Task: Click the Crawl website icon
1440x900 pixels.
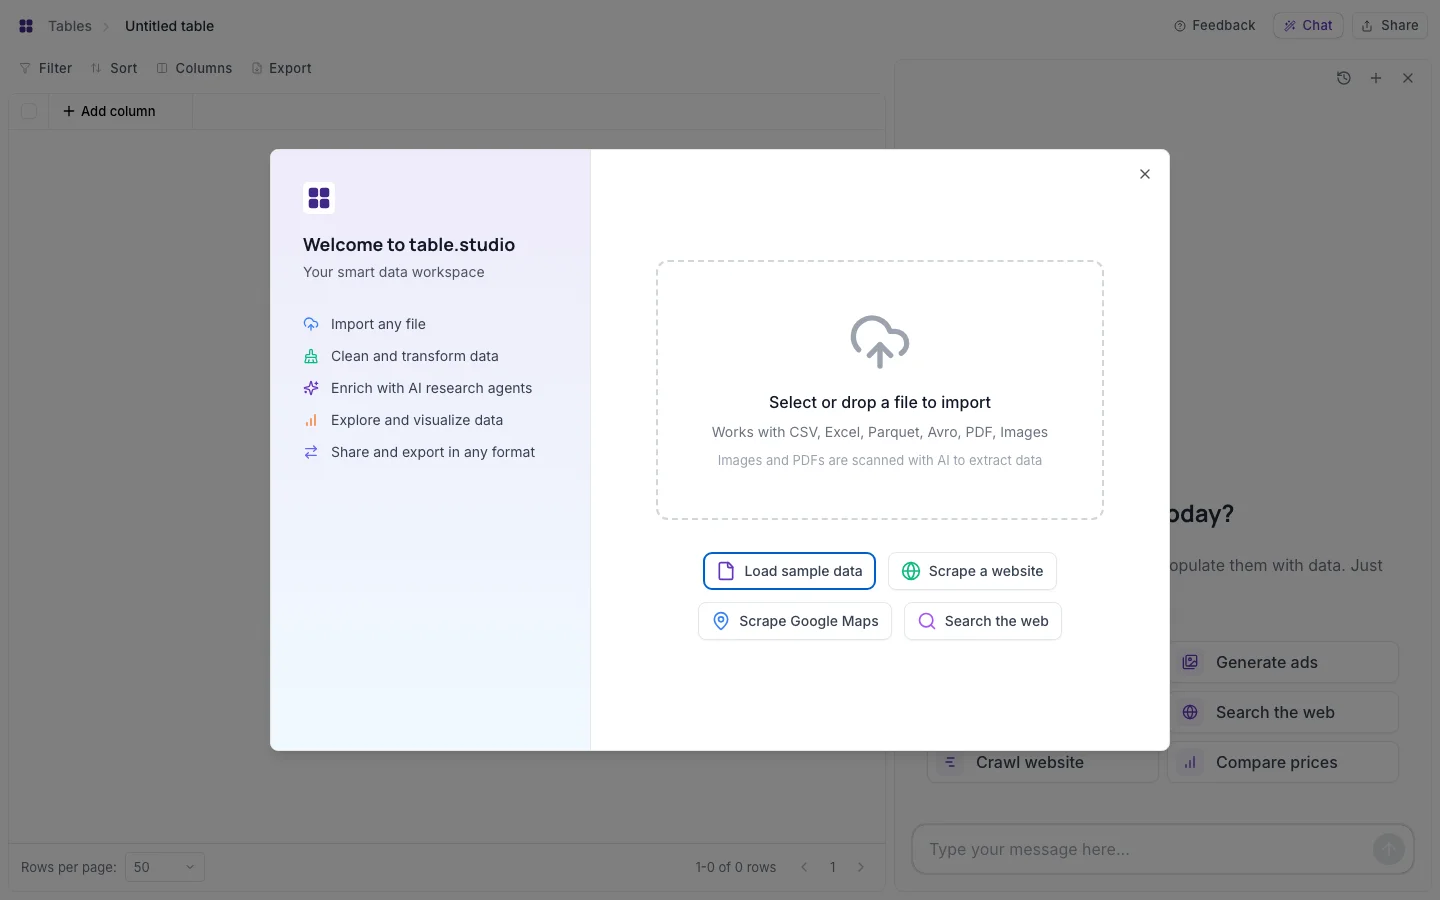Action: click(x=950, y=762)
